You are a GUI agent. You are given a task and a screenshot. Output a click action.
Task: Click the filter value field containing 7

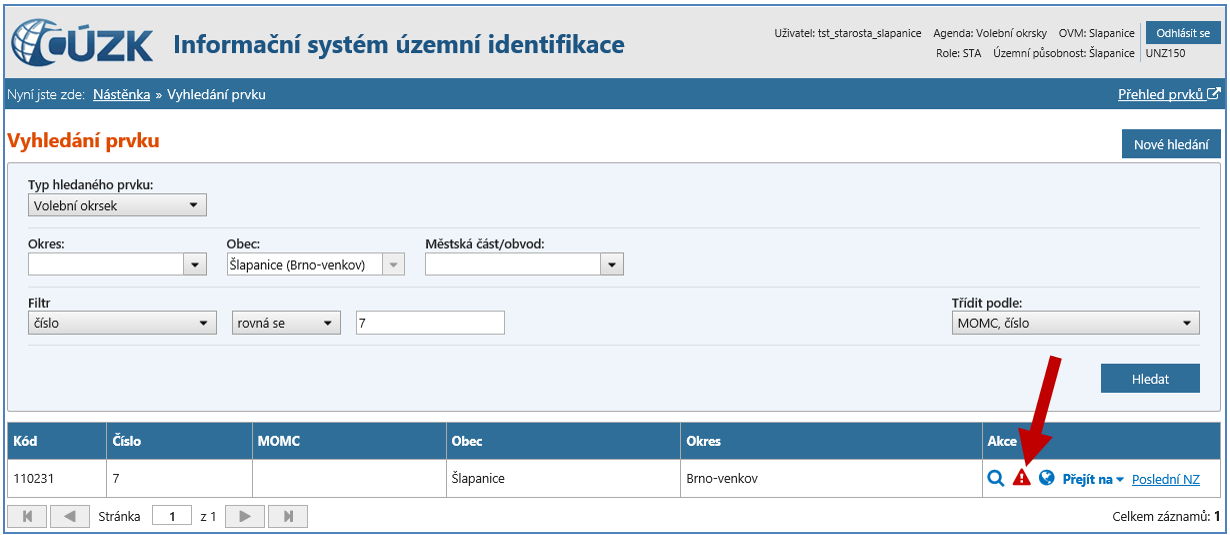tap(430, 323)
